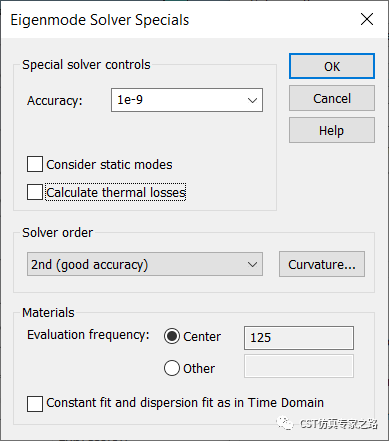Enable the Consider static modes checkbox
The height and width of the screenshot is (441, 389).
[35, 164]
